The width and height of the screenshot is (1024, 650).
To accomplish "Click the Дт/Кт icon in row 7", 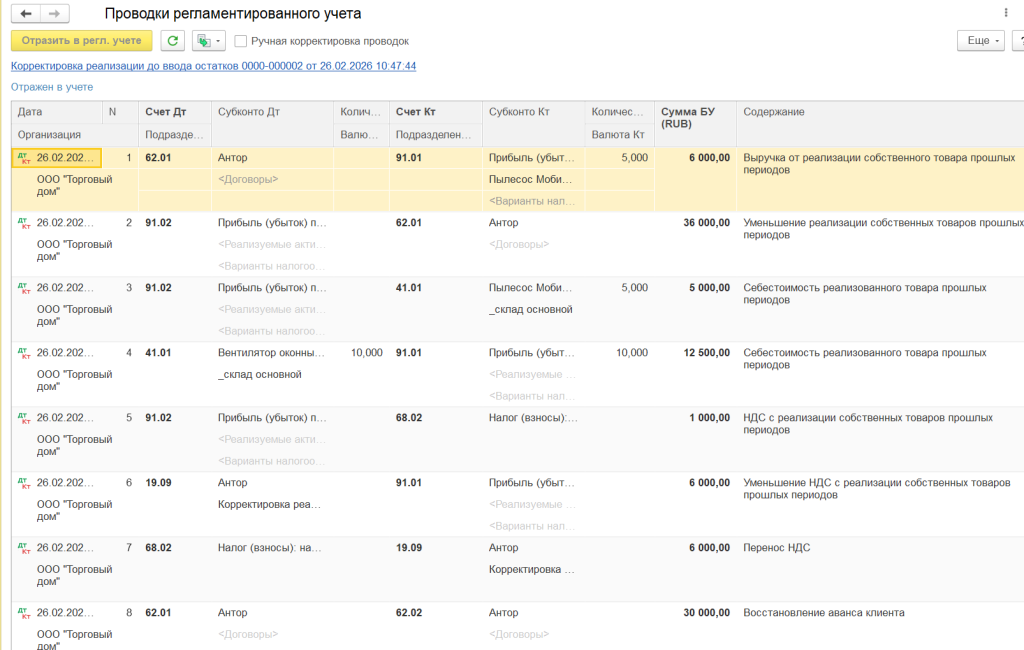I will click(24, 548).
